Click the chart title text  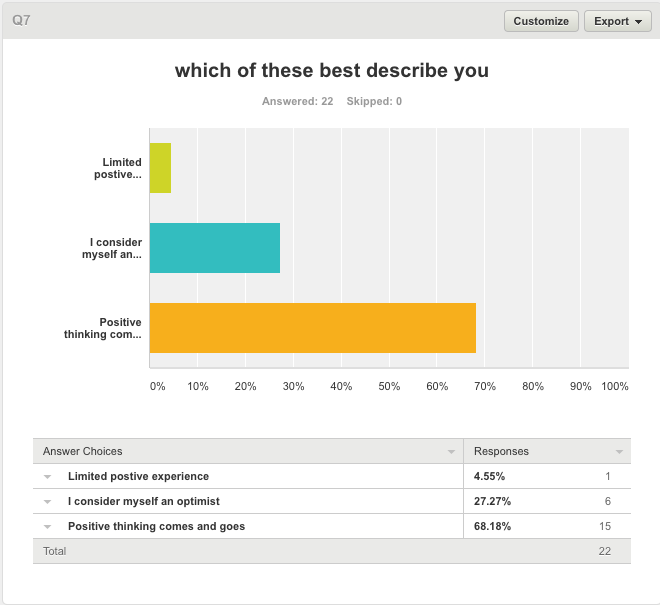(x=331, y=71)
